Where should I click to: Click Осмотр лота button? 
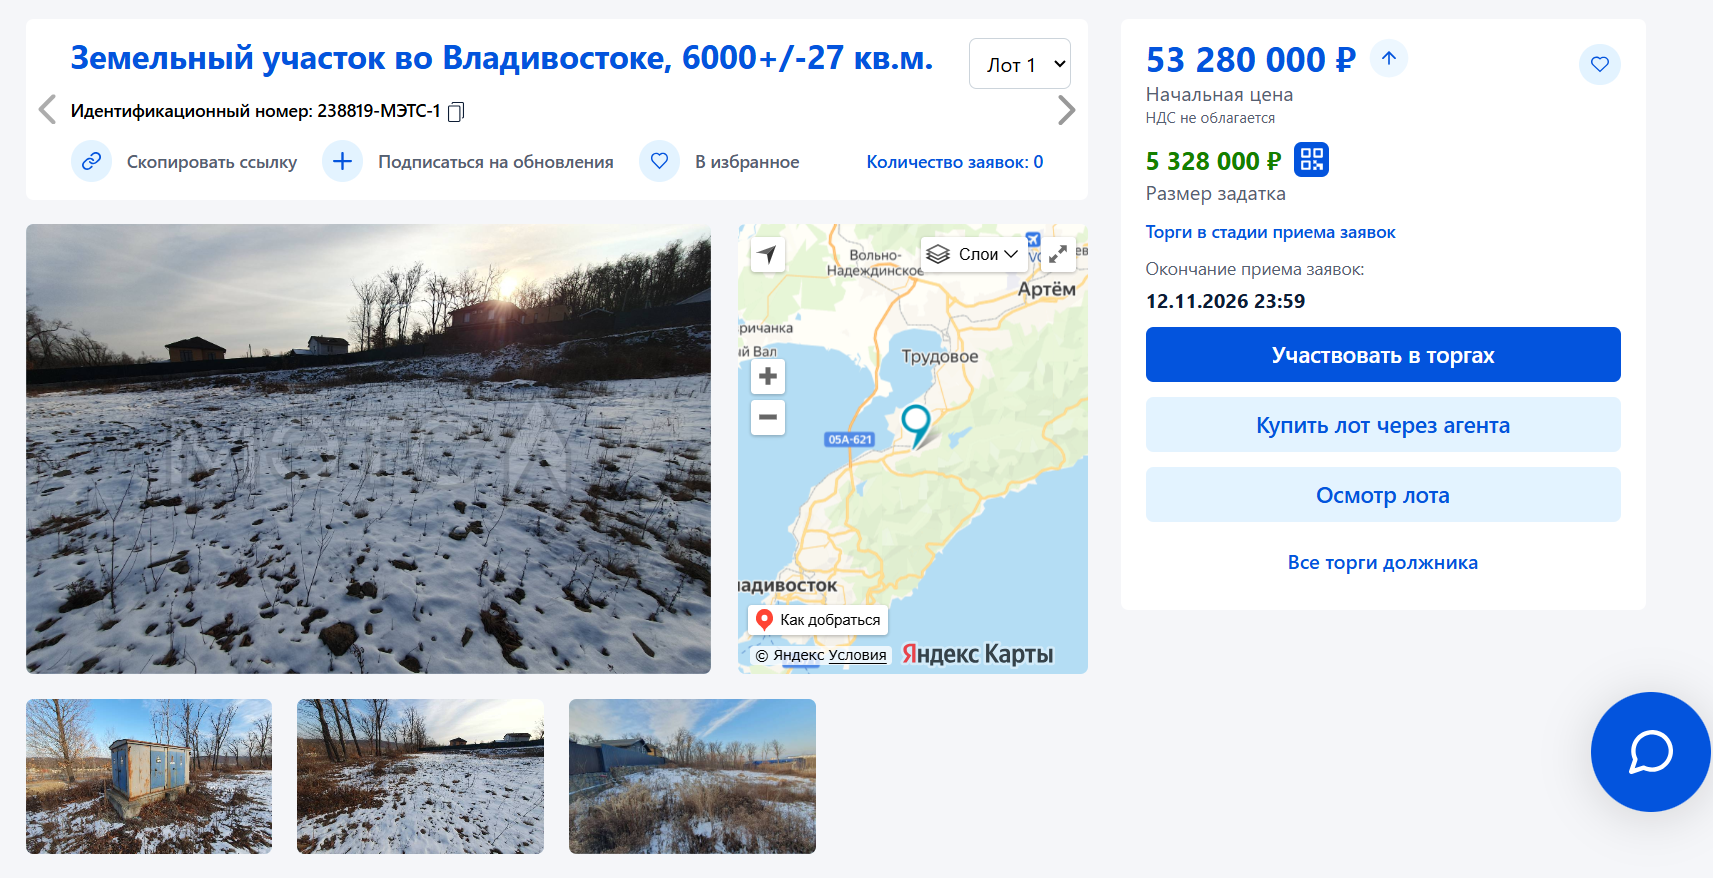pyautogui.click(x=1383, y=495)
